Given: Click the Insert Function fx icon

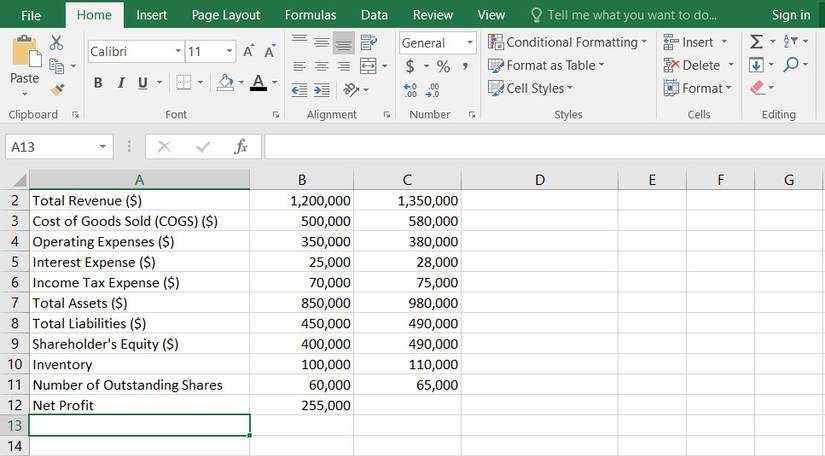Looking at the screenshot, I should (x=240, y=147).
